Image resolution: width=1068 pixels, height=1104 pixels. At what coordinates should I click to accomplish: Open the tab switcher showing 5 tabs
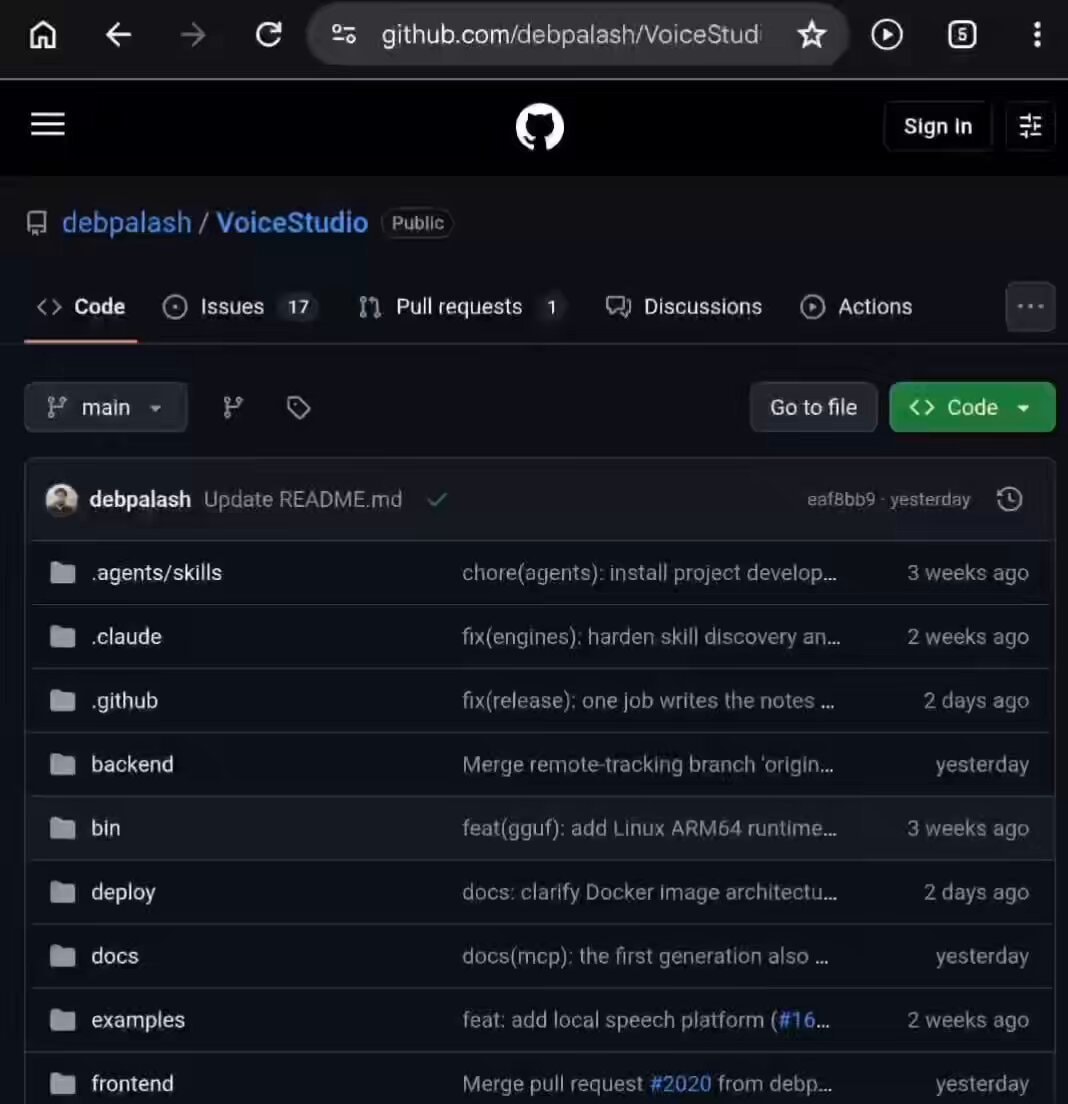click(962, 34)
